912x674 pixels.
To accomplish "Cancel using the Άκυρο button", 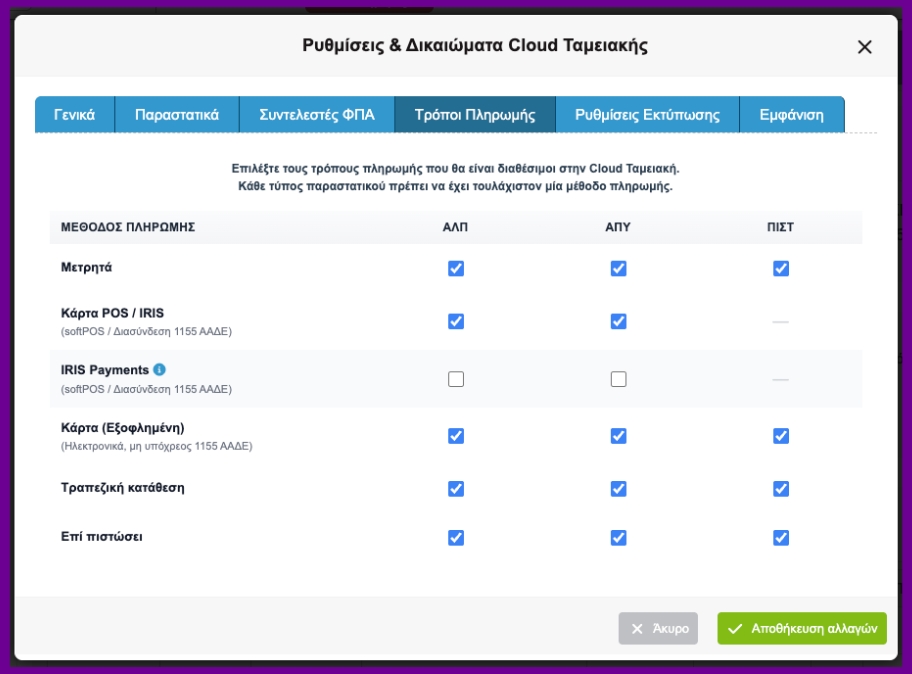I will [659, 628].
